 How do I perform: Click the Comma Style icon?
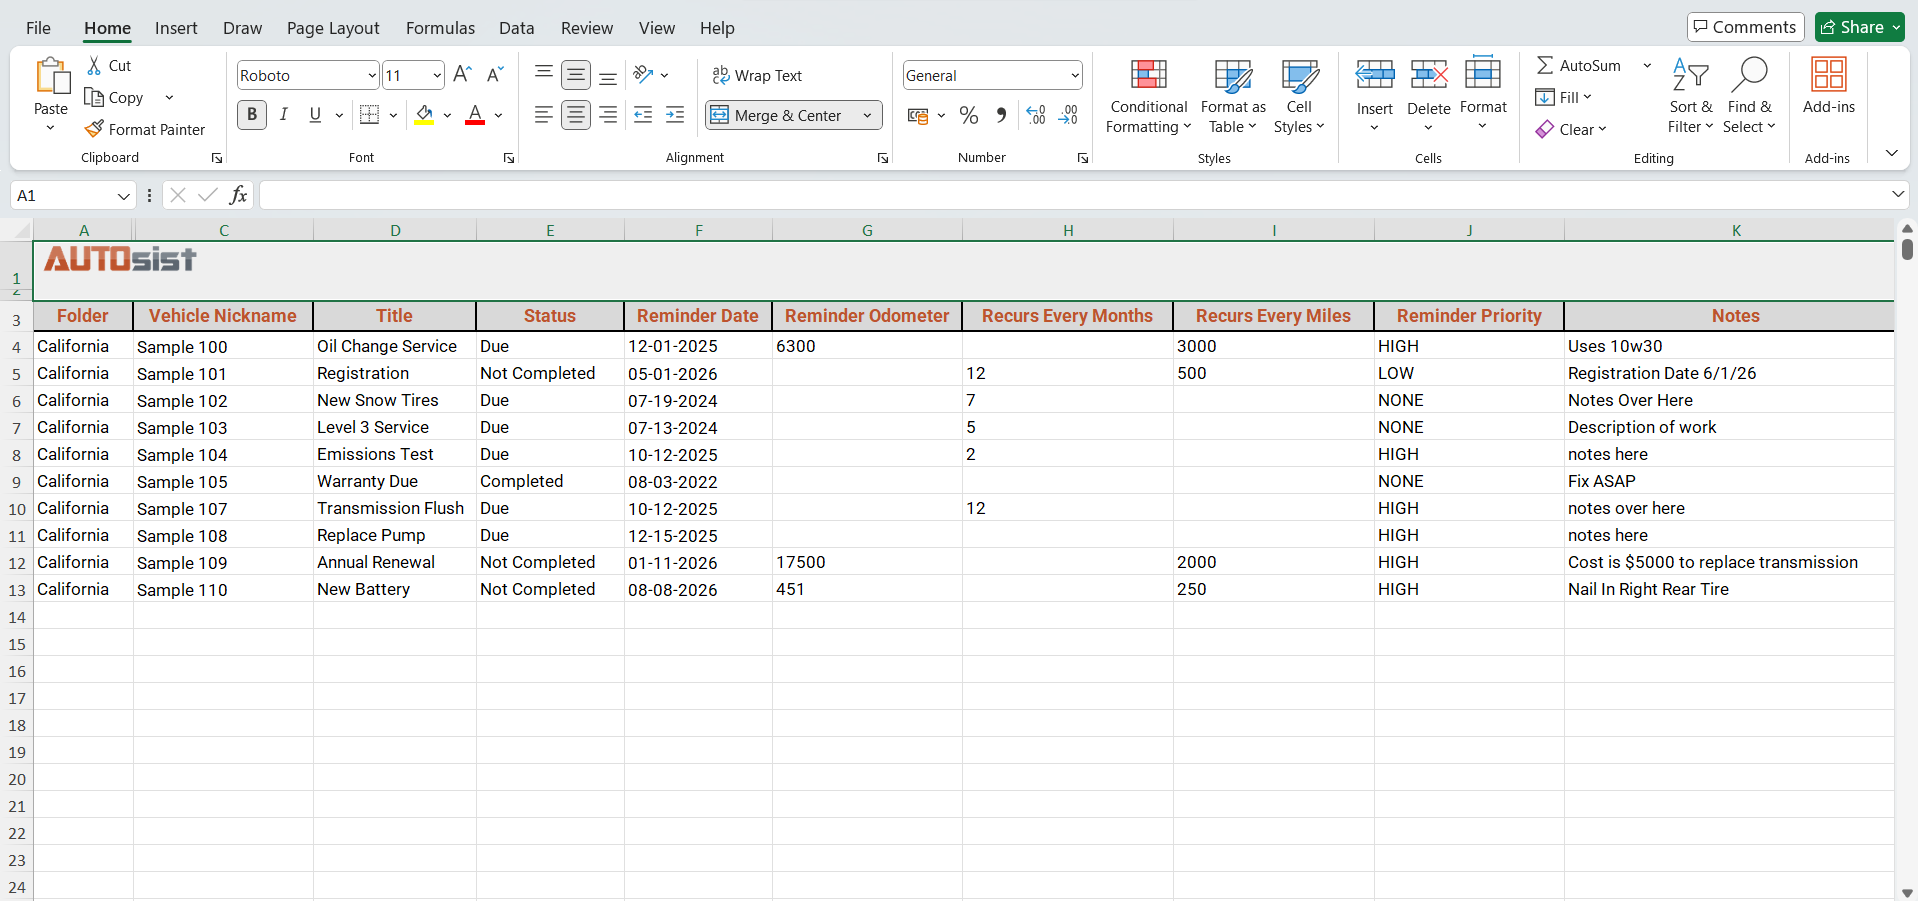[x=1000, y=115]
